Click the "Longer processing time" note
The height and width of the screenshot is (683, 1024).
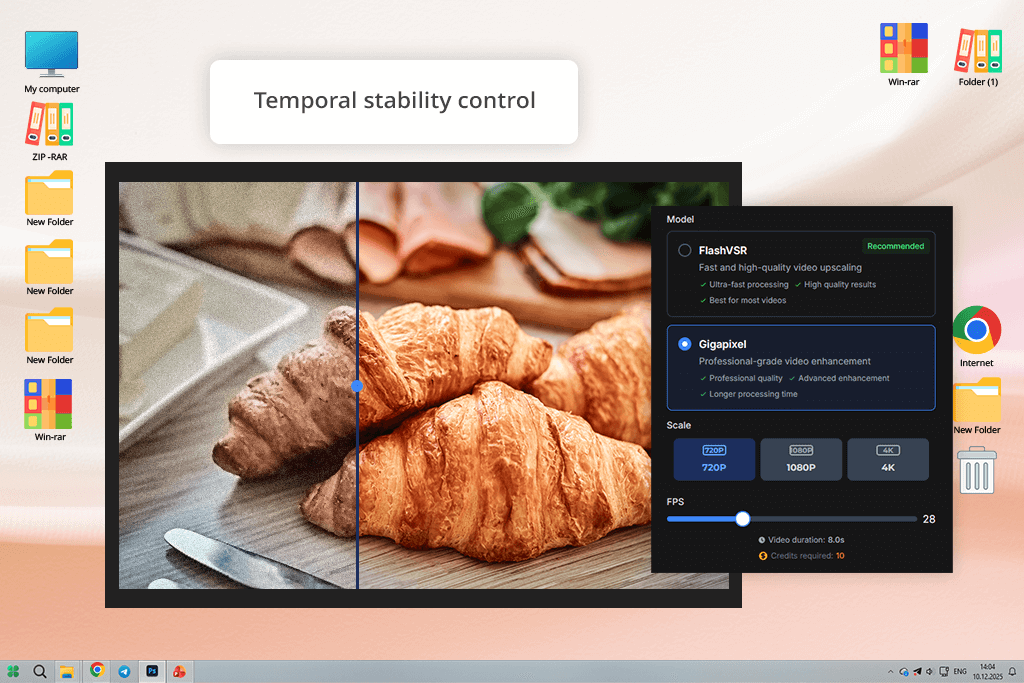tap(753, 394)
